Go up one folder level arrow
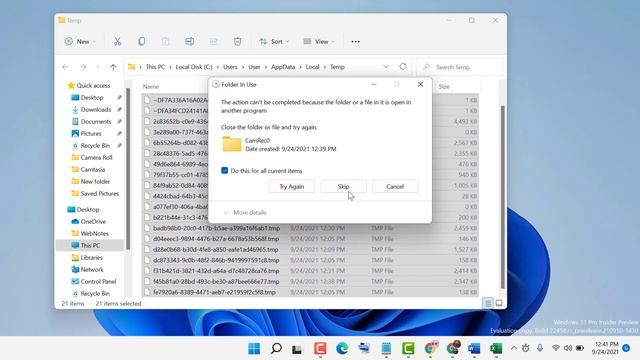 (x=113, y=67)
